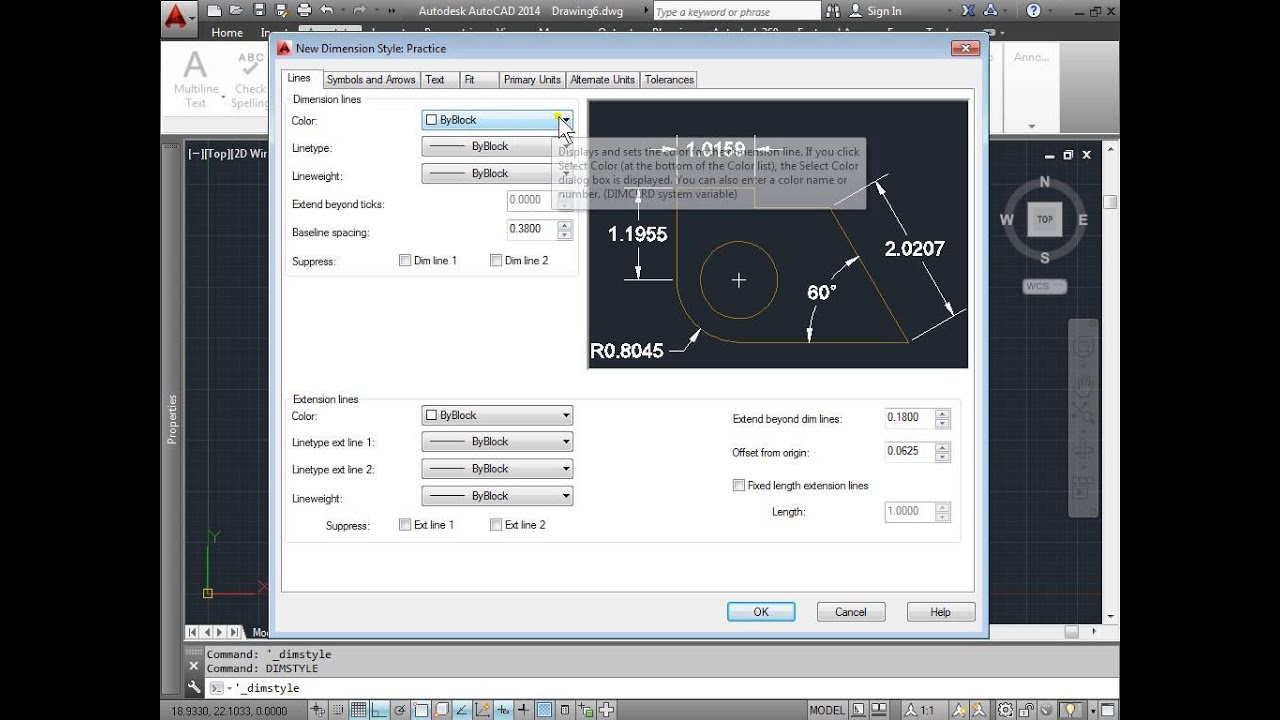1280x720 pixels.
Task: Toggle Grid Display status bar icon
Action: click(358, 710)
